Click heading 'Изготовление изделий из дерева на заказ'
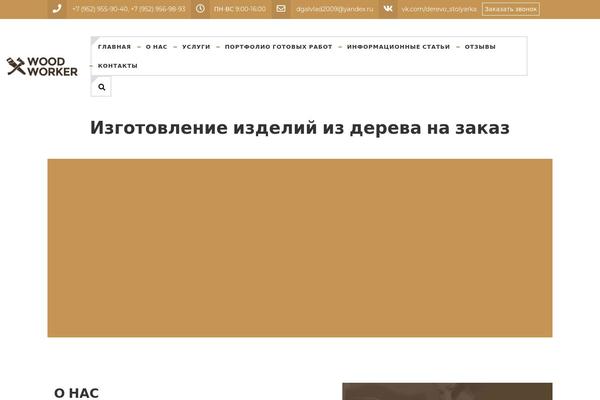Image resolution: width=600 pixels, height=400 pixels. pyautogui.click(x=300, y=128)
